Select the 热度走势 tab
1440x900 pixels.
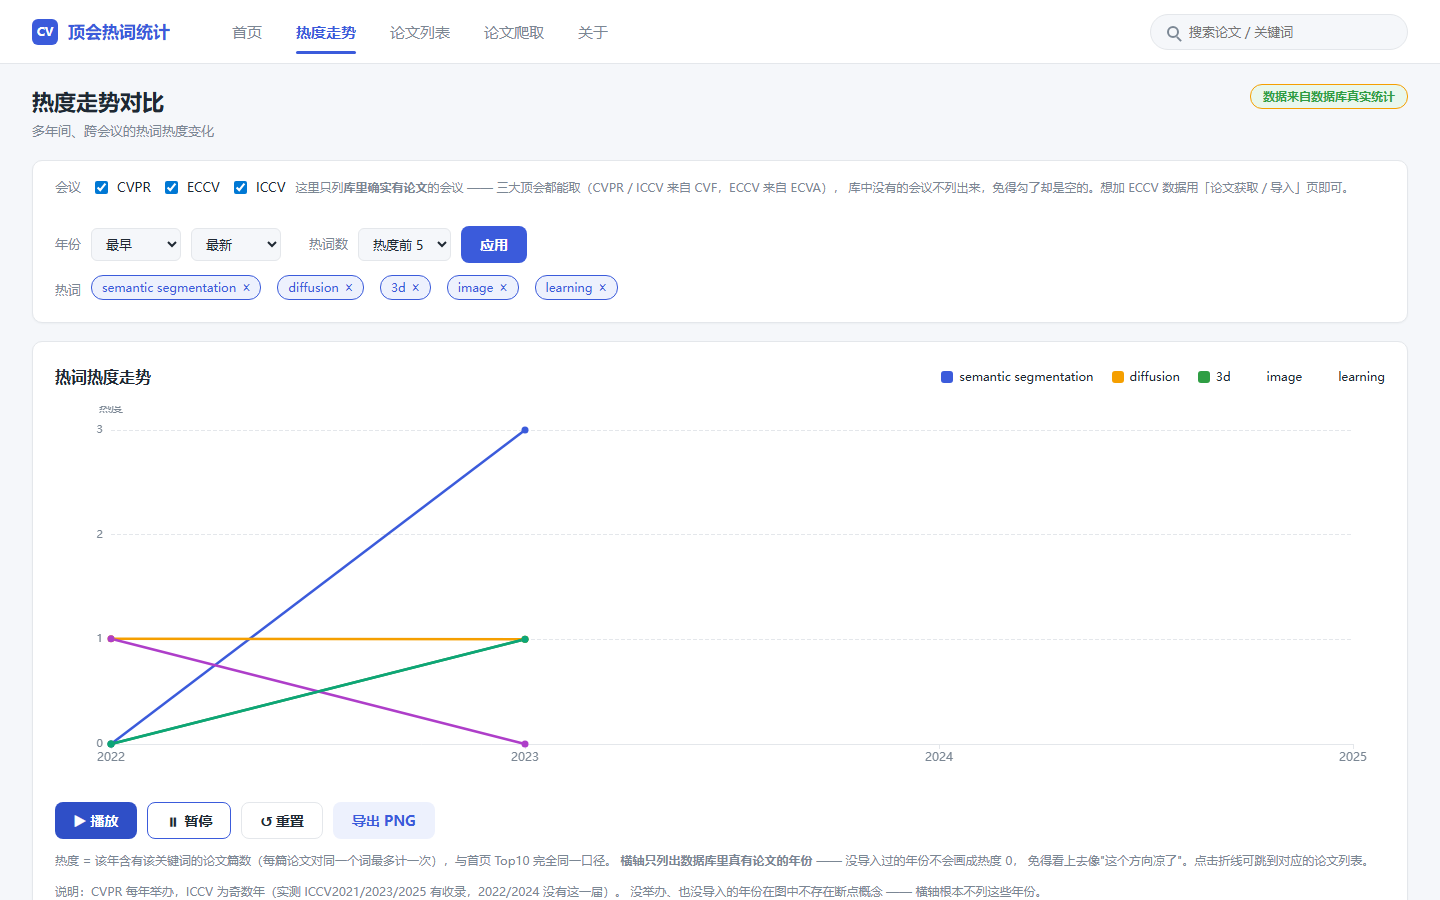pos(326,33)
